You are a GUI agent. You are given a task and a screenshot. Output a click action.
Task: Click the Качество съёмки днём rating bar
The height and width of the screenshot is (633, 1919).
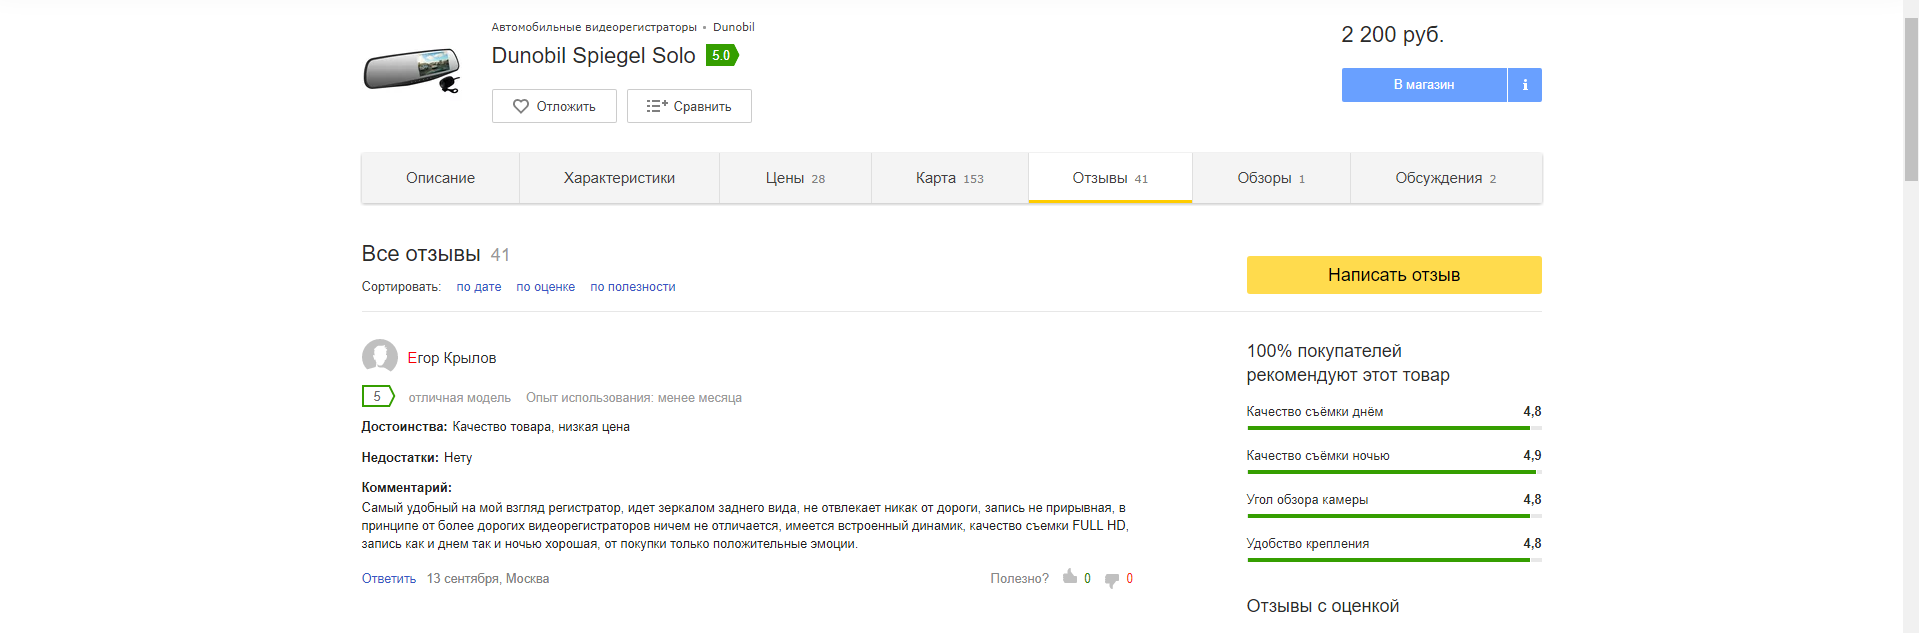tap(1394, 428)
